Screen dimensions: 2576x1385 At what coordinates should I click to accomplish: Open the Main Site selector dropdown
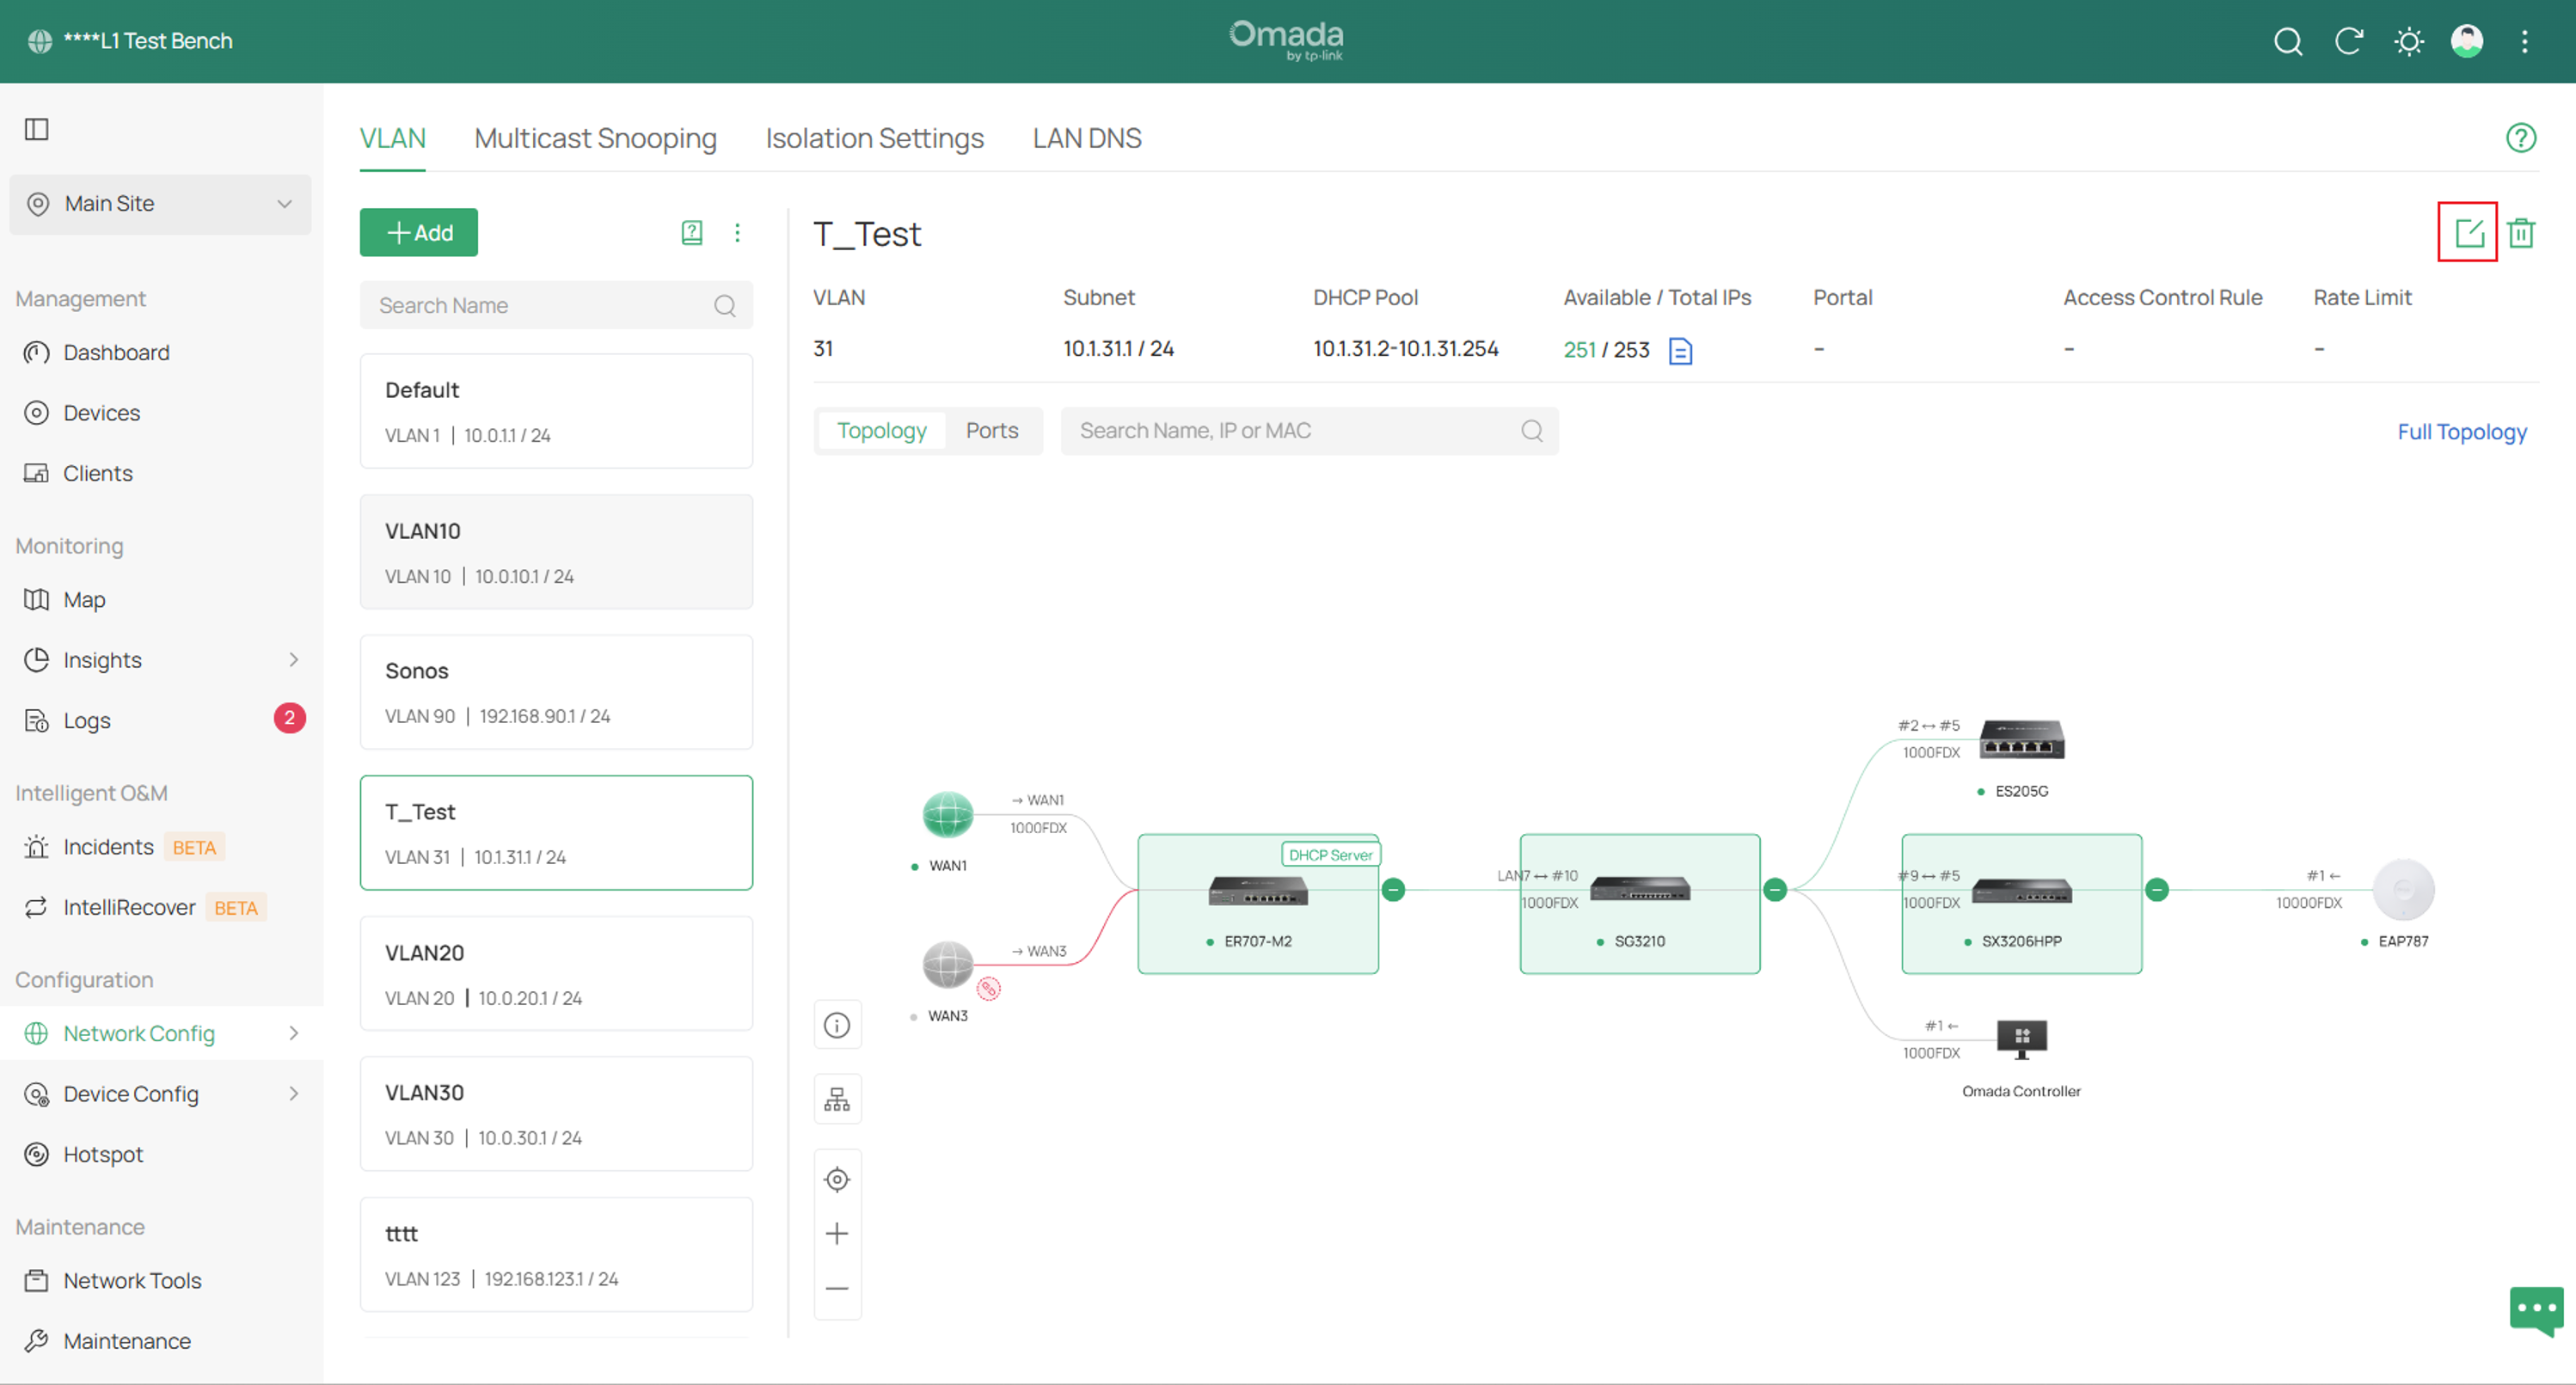[160, 204]
